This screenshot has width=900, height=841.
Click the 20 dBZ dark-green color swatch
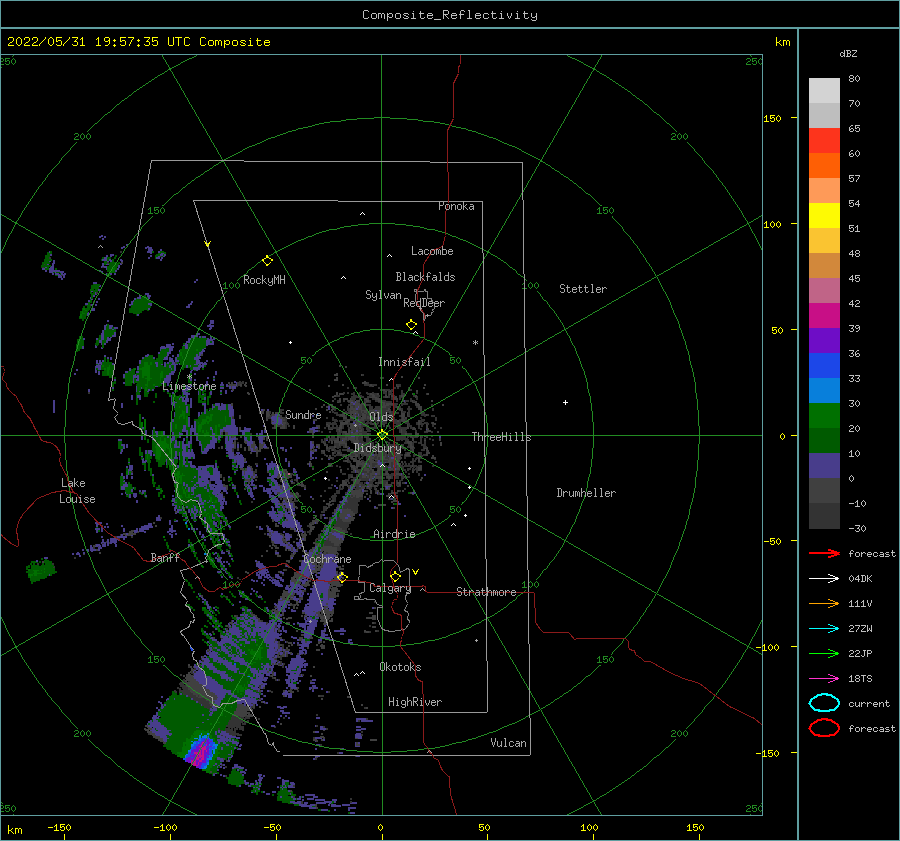click(x=824, y=440)
